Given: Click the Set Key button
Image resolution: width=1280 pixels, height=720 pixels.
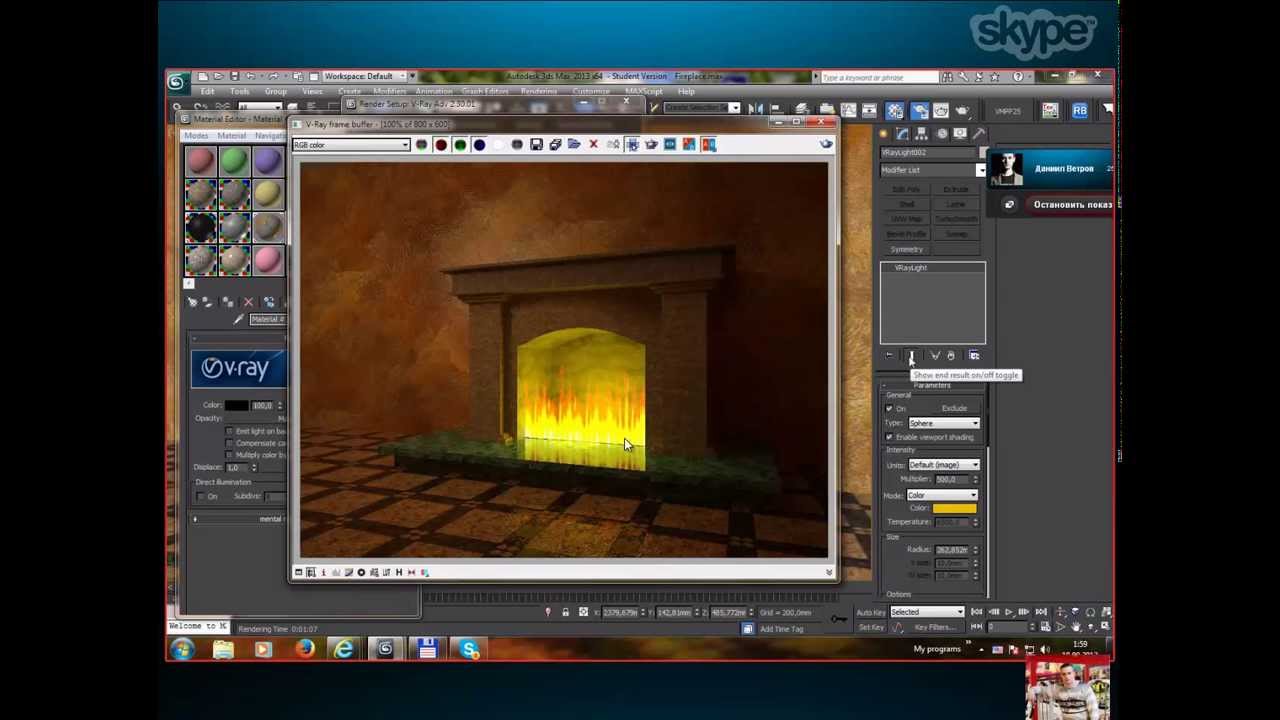Looking at the screenshot, I should point(871,627).
